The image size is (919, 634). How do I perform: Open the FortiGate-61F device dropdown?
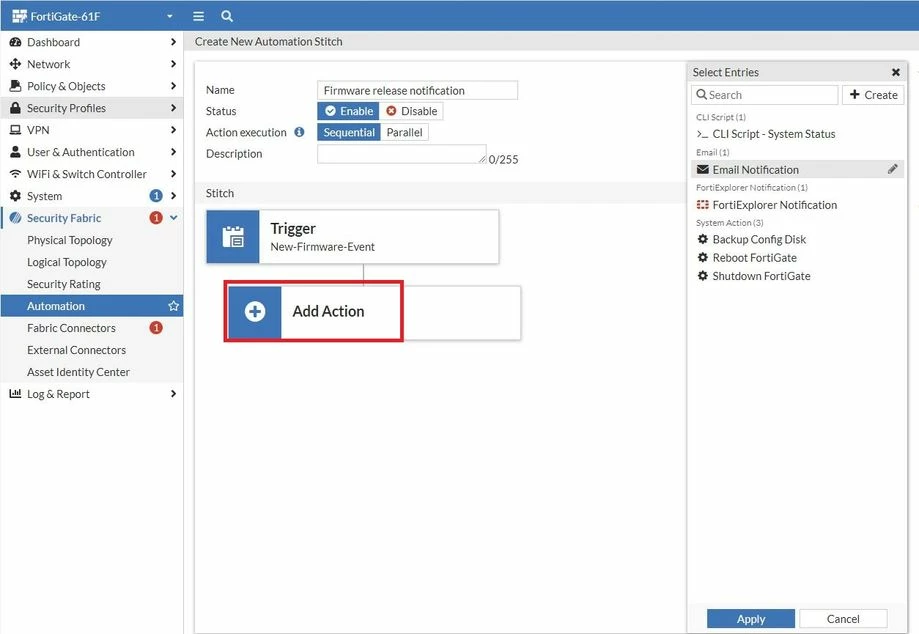(170, 16)
